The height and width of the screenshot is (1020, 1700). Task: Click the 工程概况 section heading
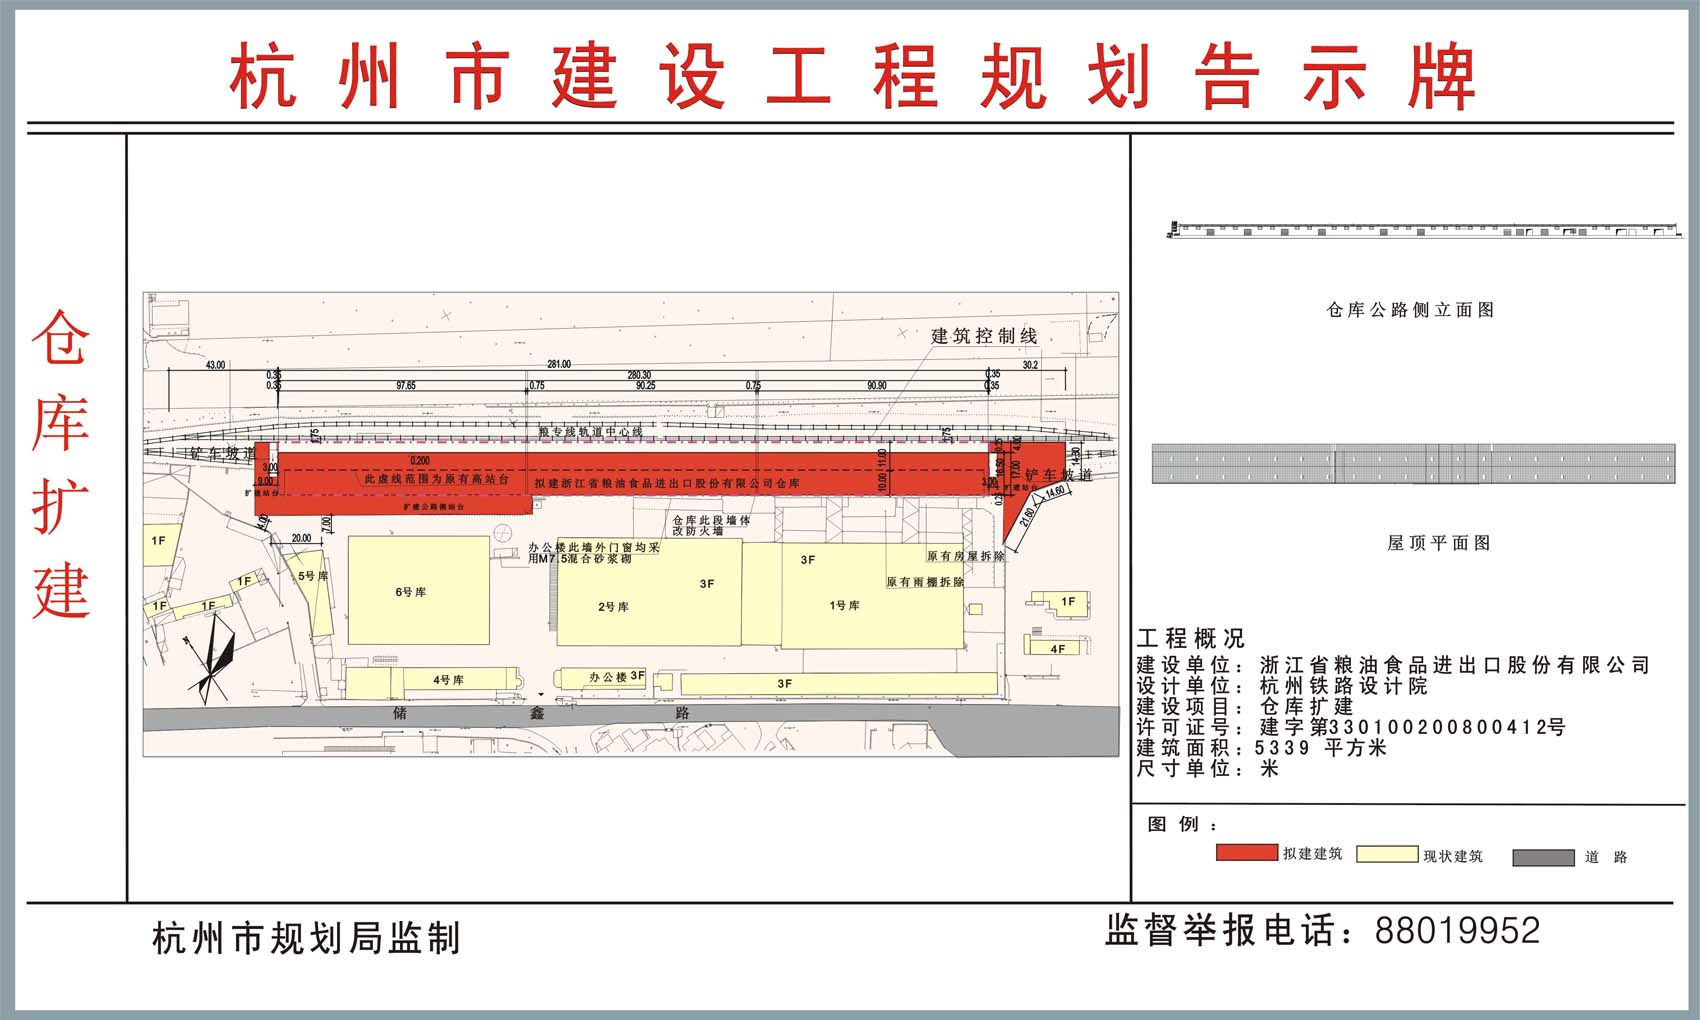1190,639
